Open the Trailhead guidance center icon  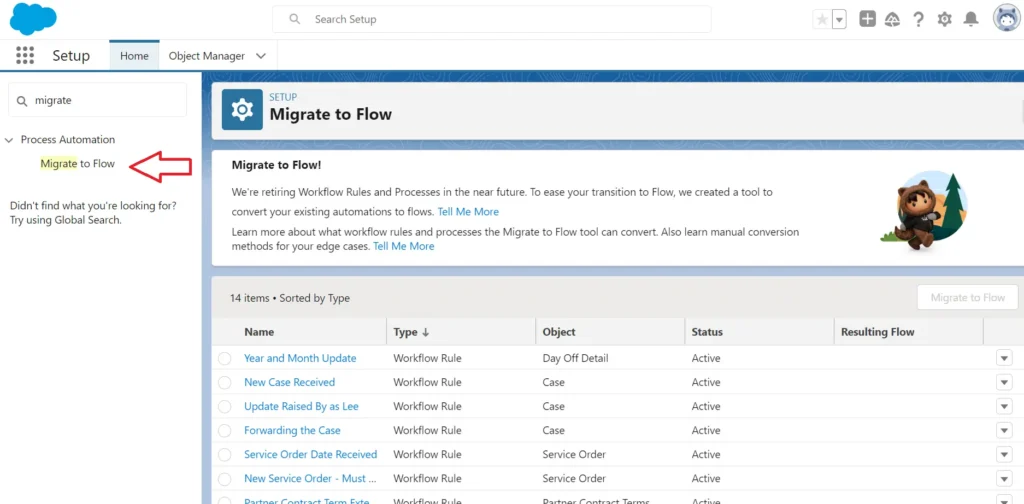892,20
